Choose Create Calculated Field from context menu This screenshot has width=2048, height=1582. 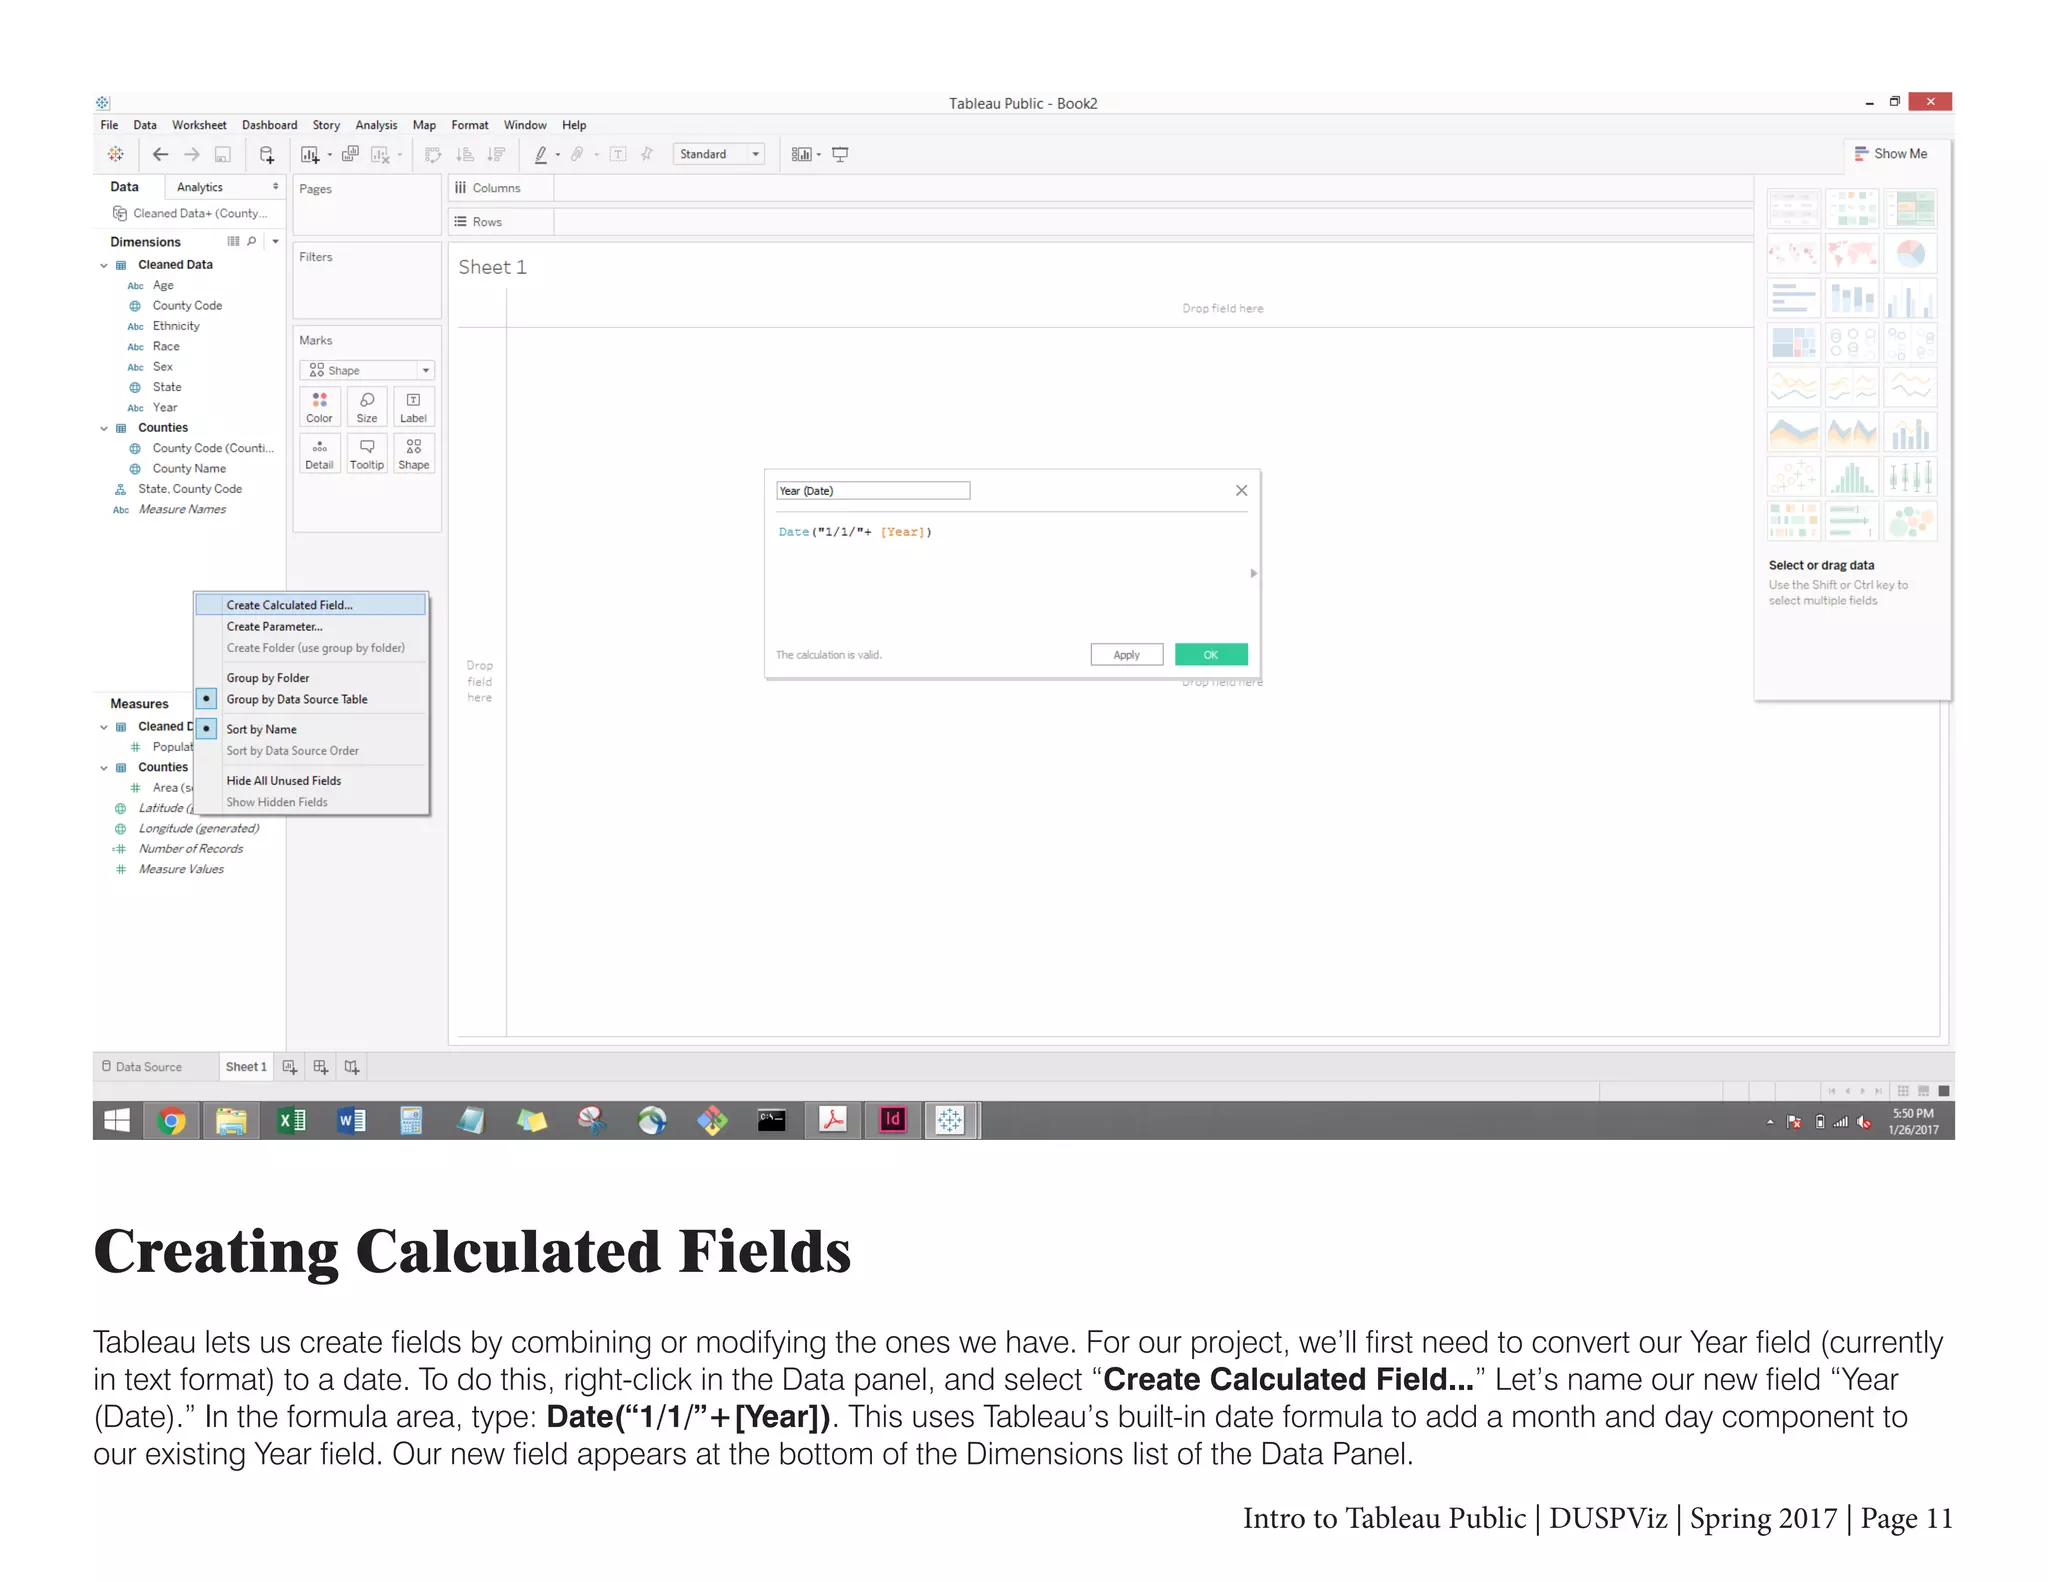point(310,605)
